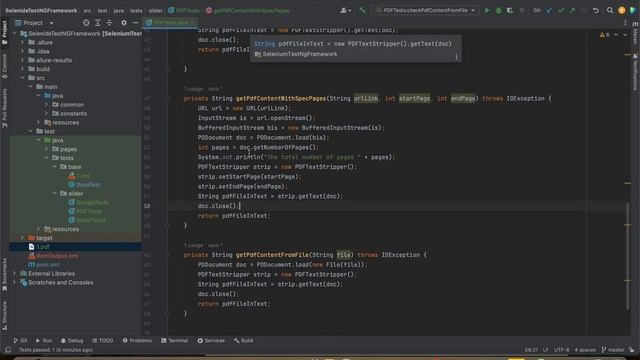Open Project tool window side tab

[x=4, y=32]
